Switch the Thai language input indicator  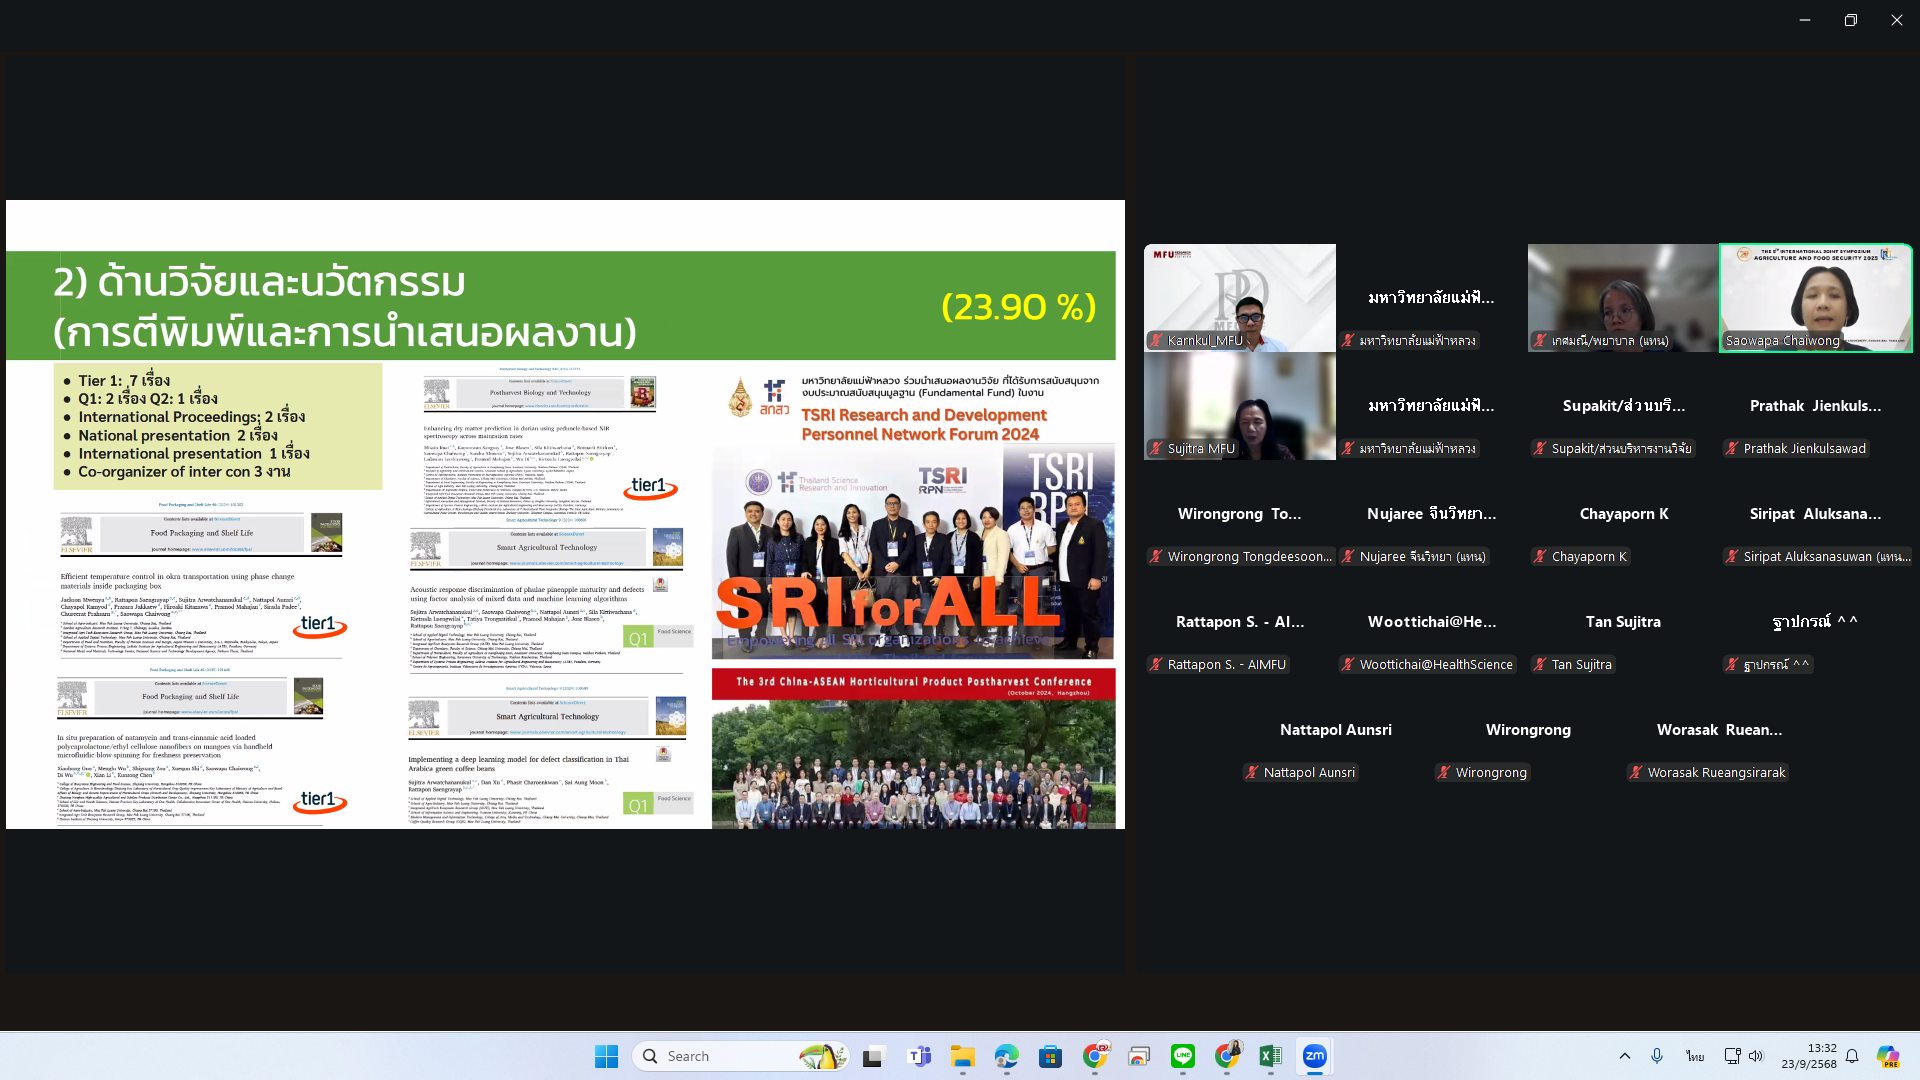1695,1056
